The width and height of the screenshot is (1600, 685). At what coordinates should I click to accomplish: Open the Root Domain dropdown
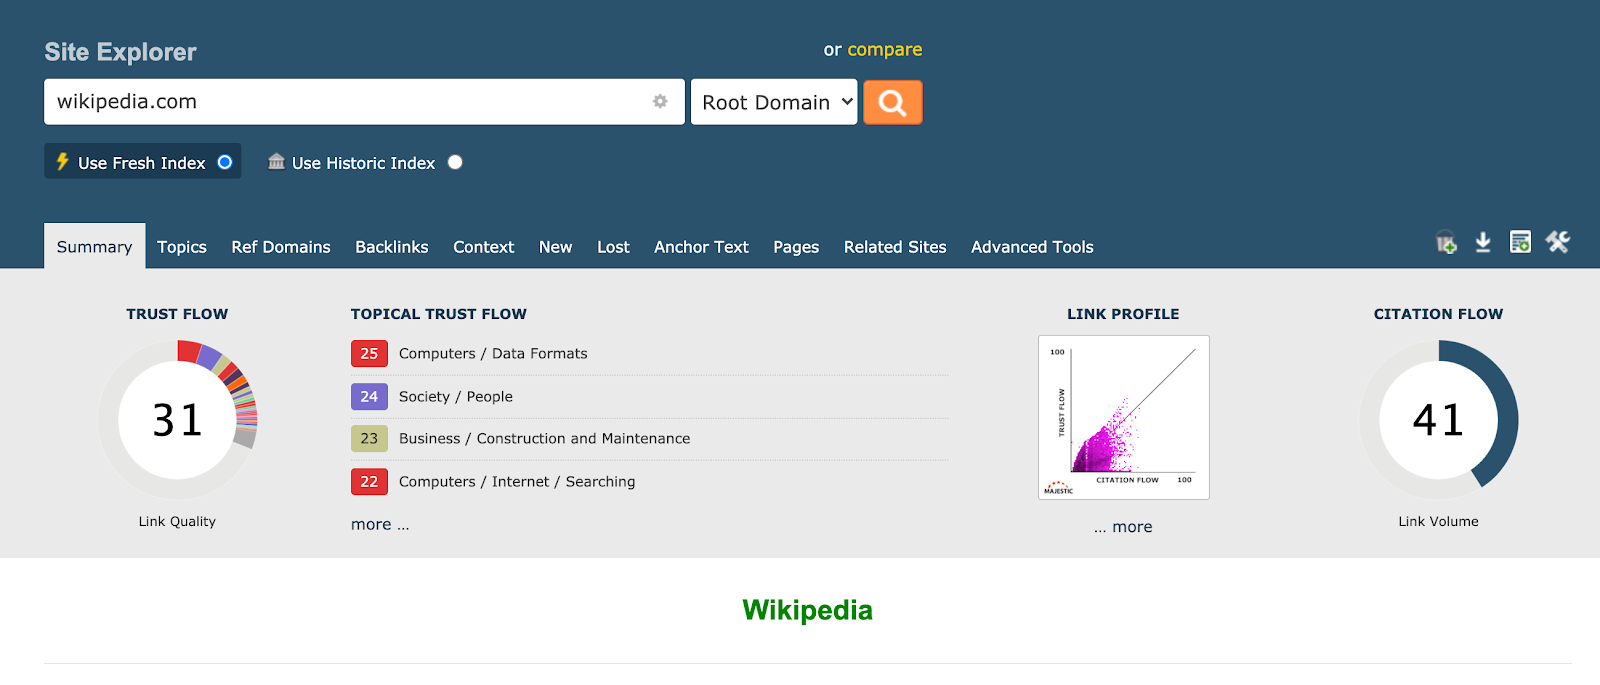tap(774, 102)
